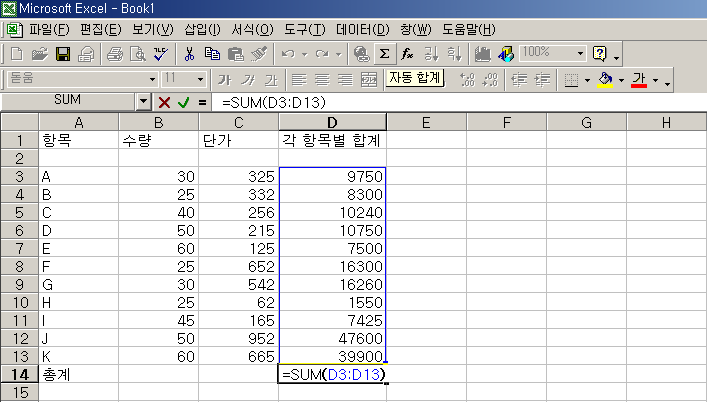Decrease decimal places icon
The height and width of the screenshot is (402, 707).
490,80
